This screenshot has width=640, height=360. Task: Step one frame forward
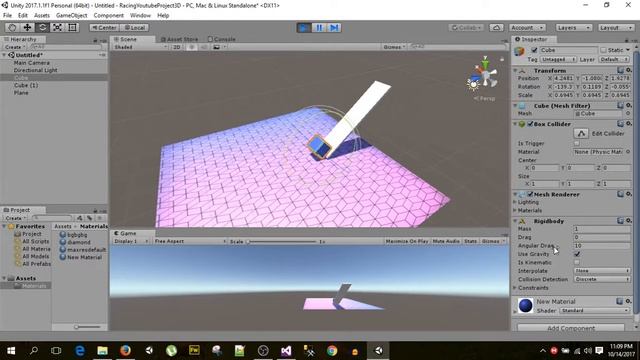(334, 27)
